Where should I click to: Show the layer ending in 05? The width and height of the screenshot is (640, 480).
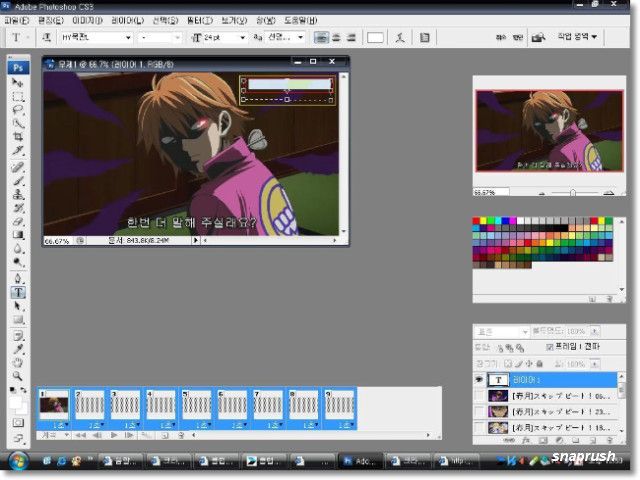tap(480, 396)
